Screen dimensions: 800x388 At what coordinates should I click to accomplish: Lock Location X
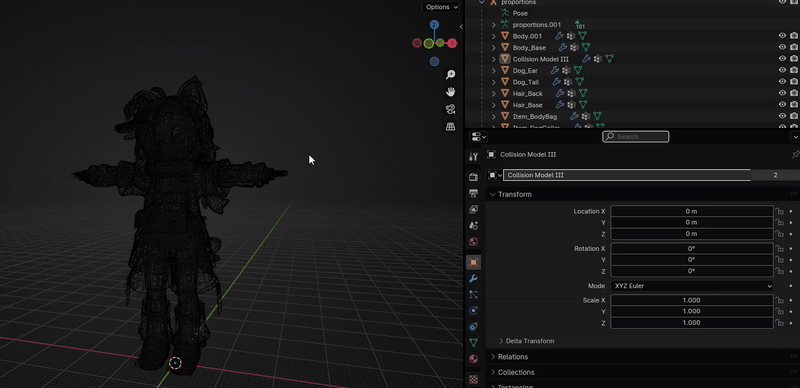779,211
